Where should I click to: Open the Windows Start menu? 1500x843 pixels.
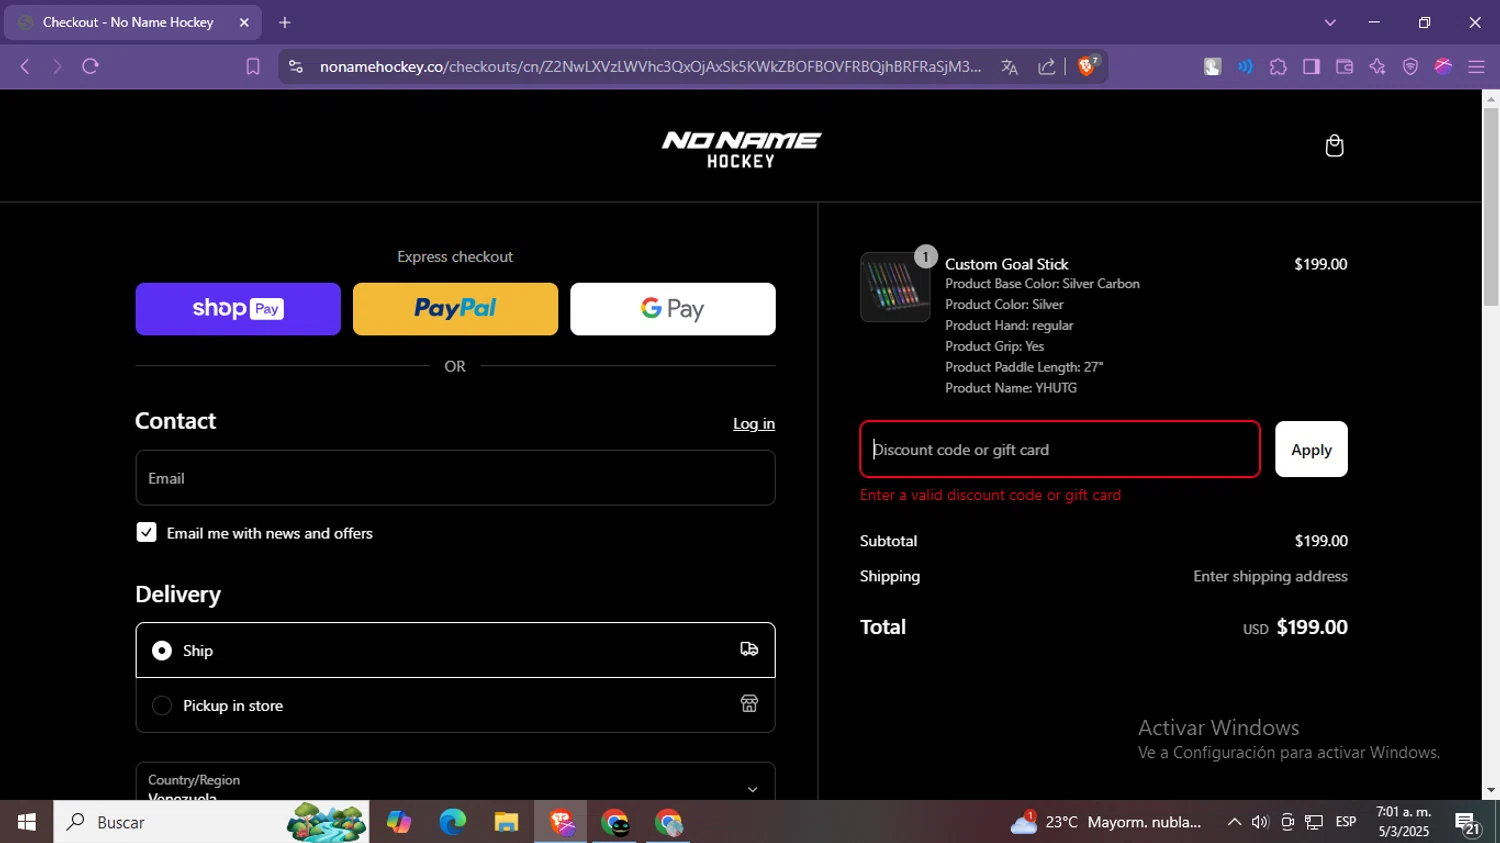27,822
